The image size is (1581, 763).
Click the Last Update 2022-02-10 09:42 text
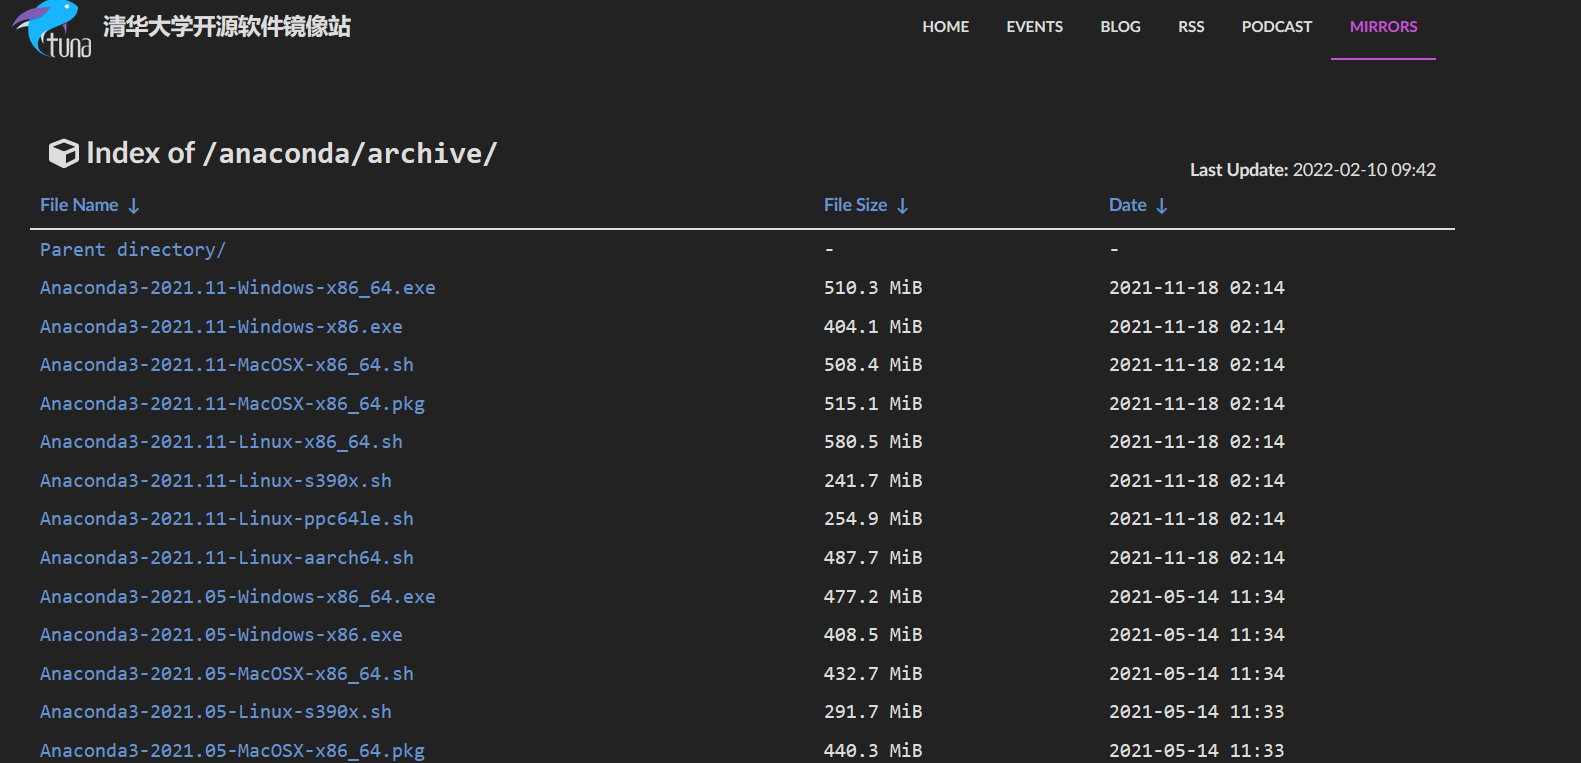coord(1312,170)
